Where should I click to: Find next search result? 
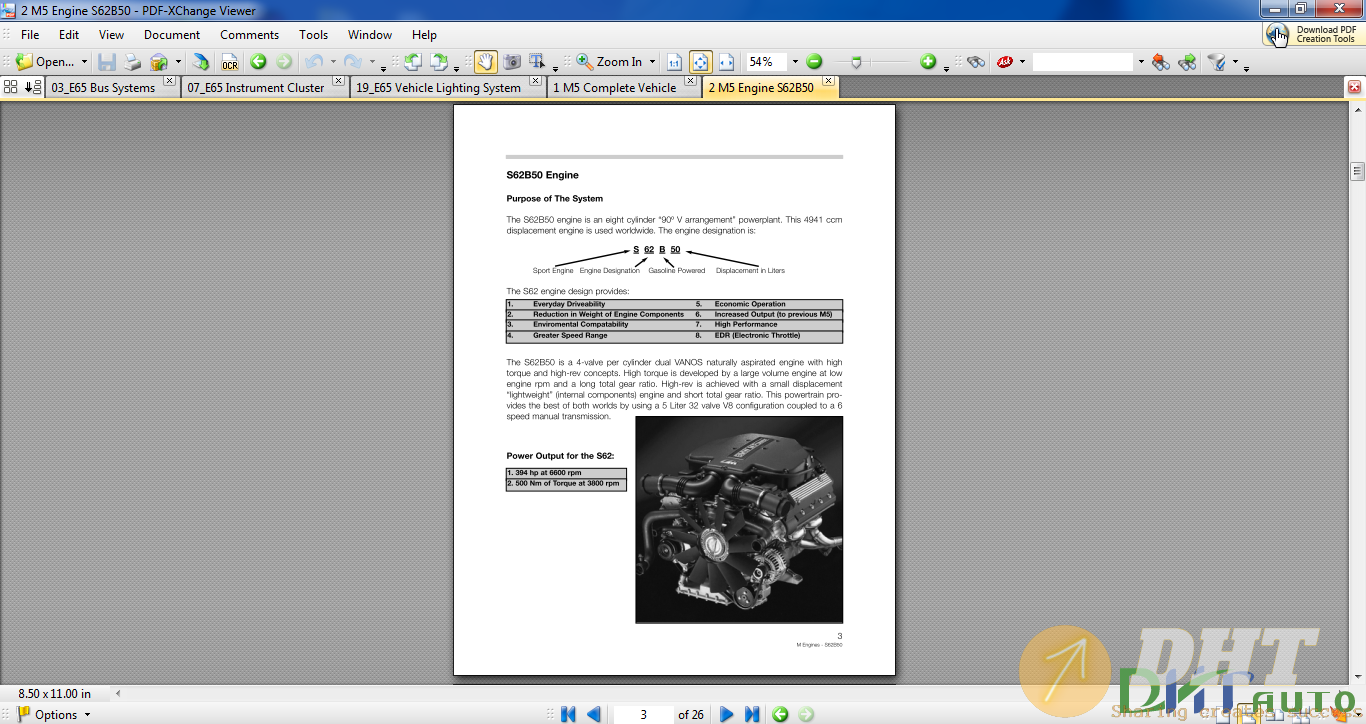point(1188,62)
